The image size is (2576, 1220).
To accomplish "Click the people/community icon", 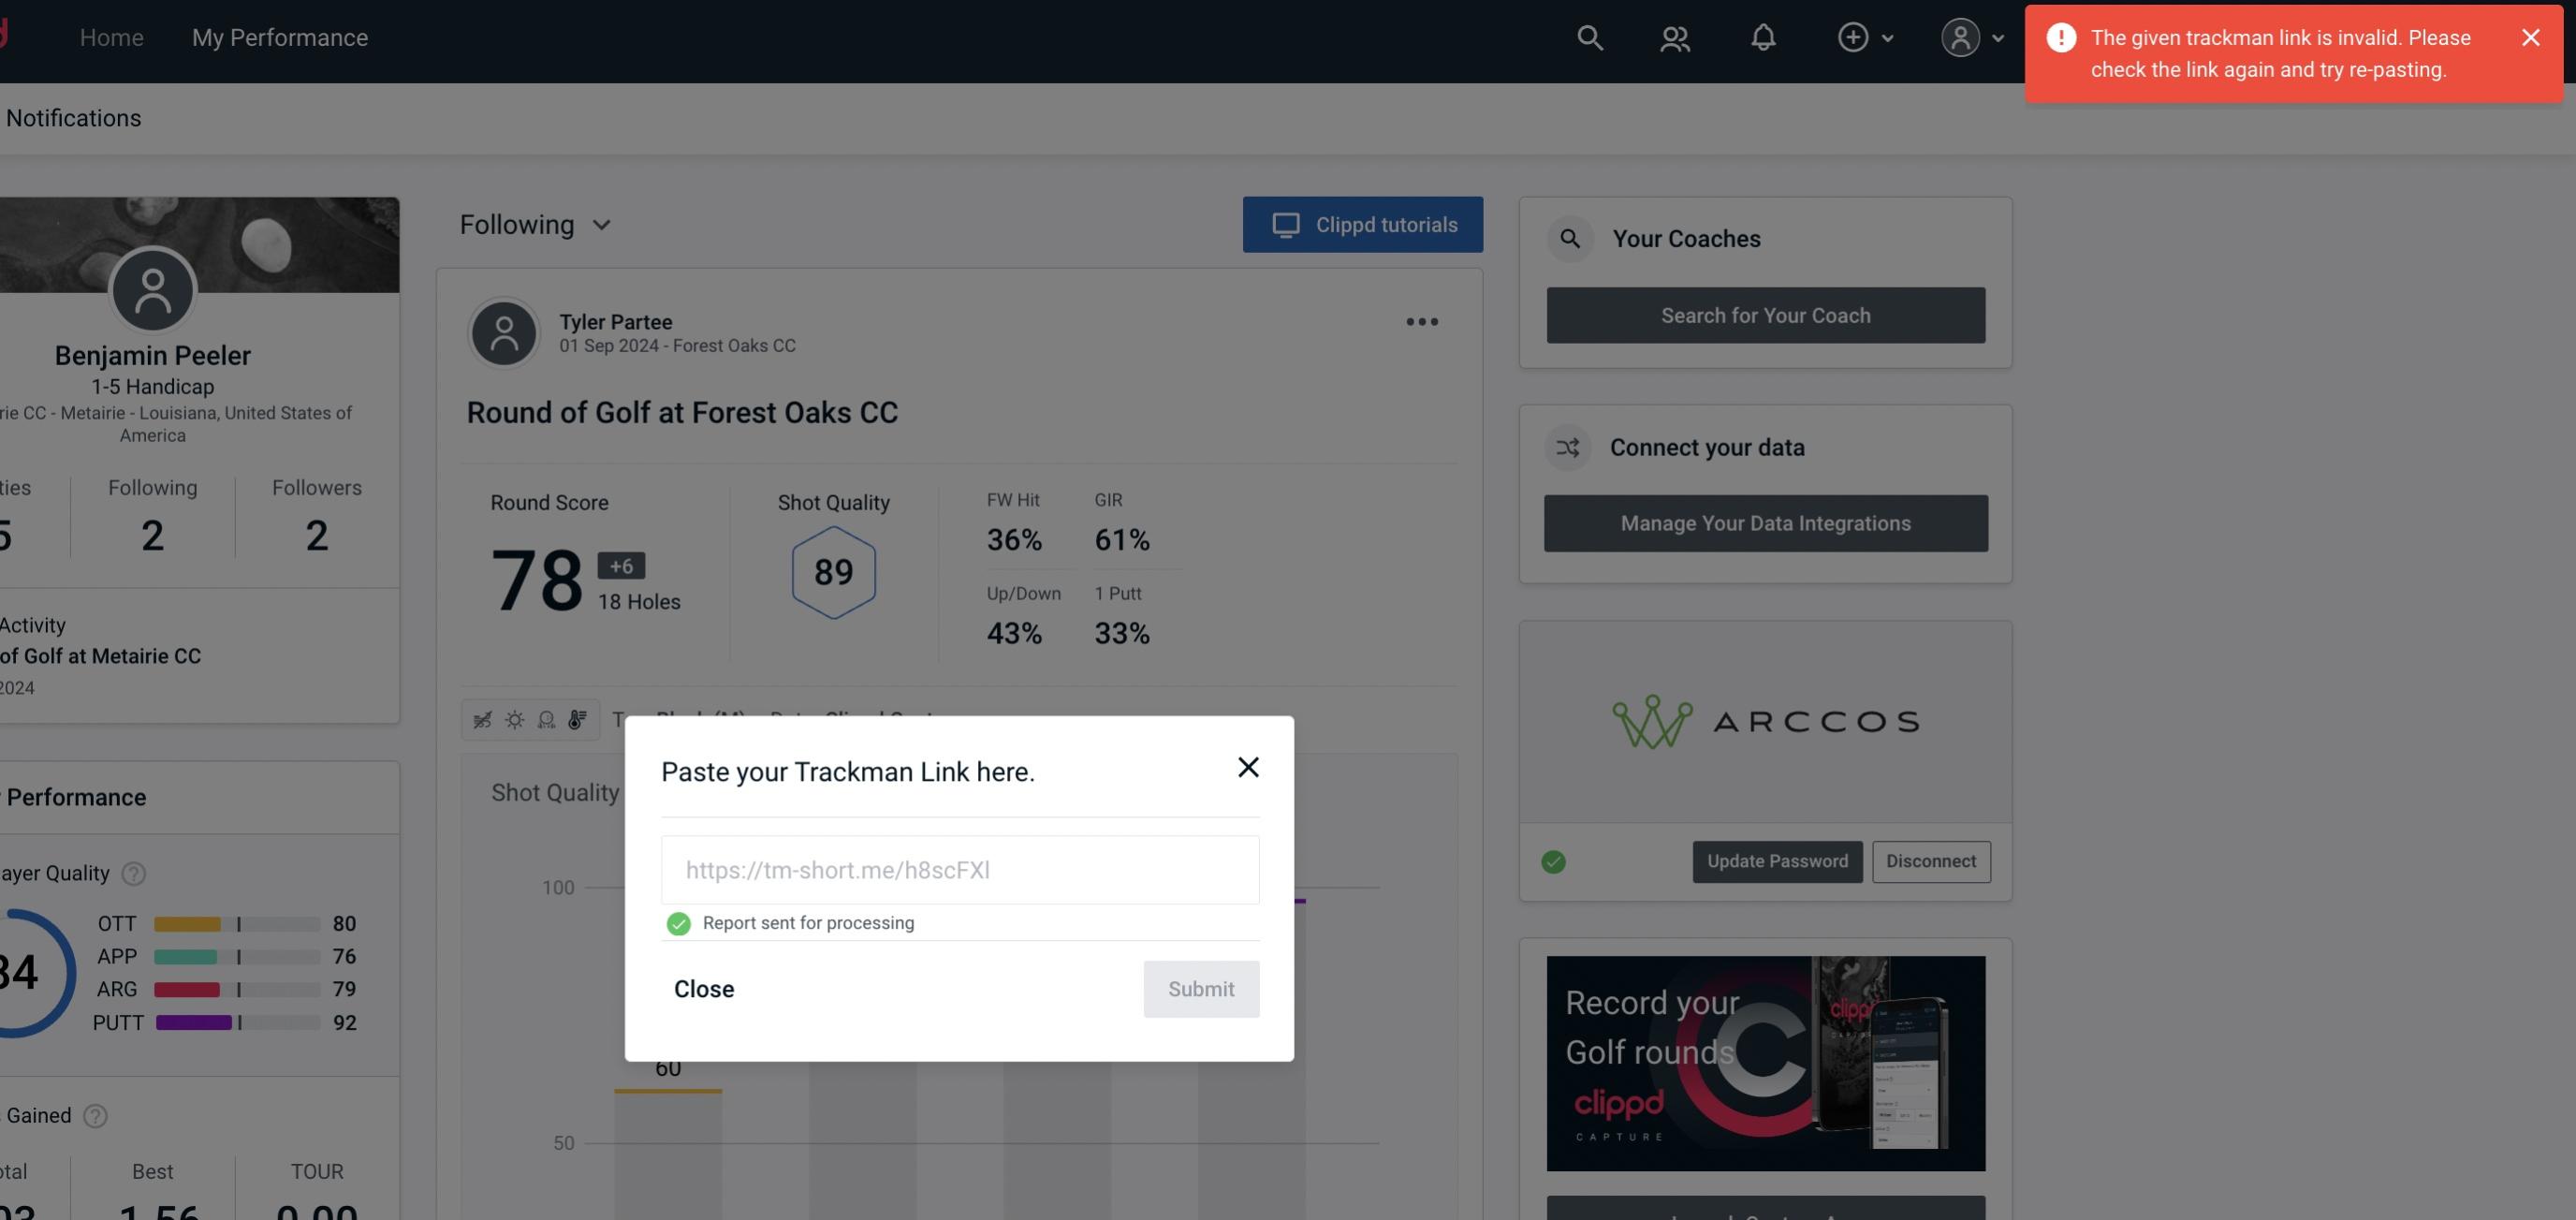I will 1674,37.
